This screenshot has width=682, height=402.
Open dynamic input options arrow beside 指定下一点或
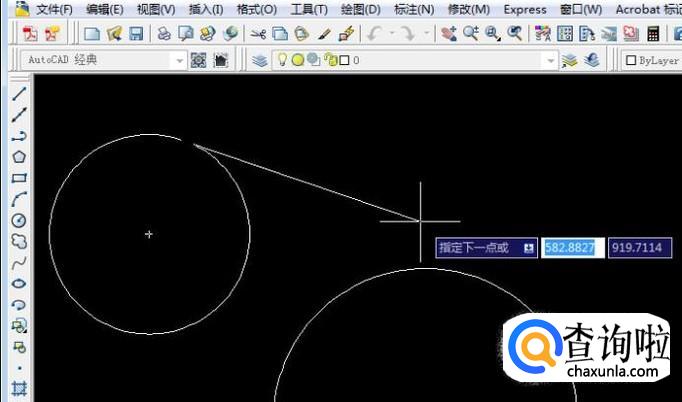point(528,248)
